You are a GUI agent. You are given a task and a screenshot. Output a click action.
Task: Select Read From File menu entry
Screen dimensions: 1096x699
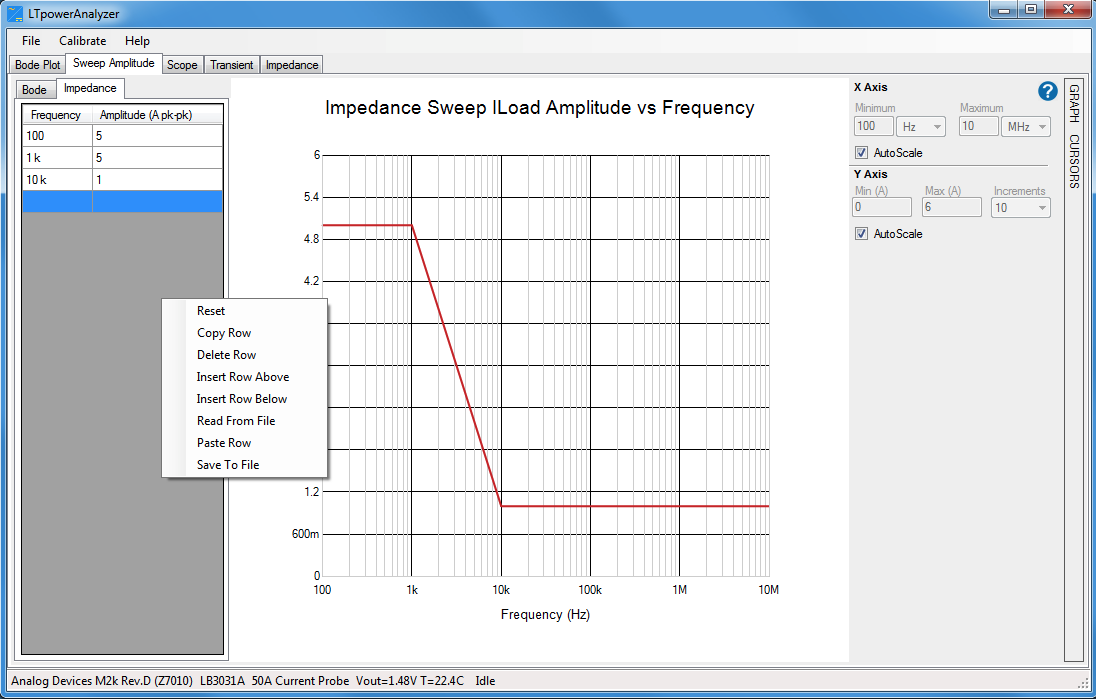[x=236, y=421]
